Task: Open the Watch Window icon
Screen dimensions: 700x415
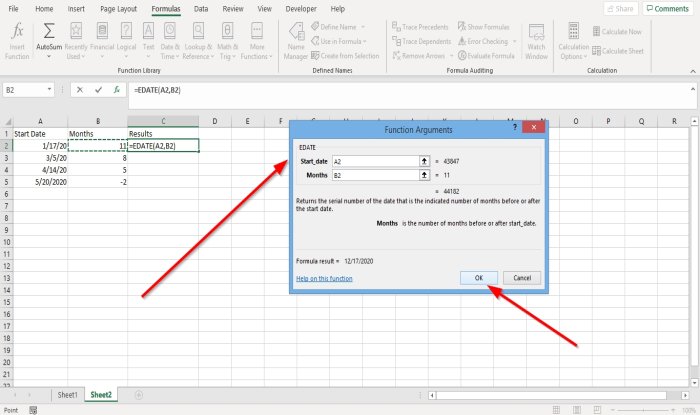Action: point(536,32)
